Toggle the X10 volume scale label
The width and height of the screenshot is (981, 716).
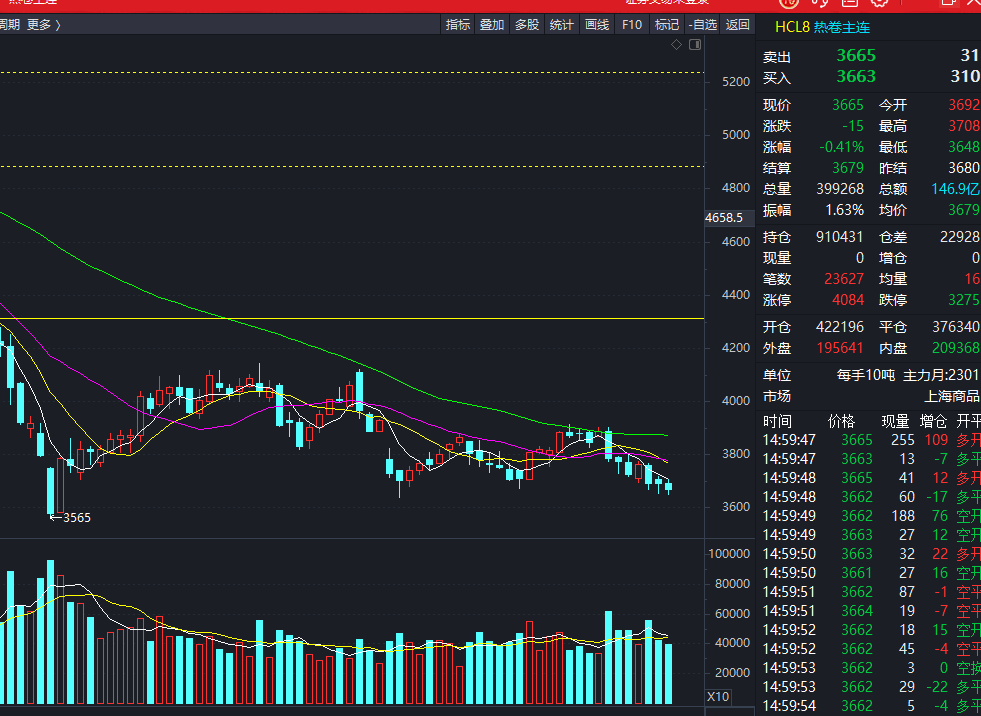(718, 696)
